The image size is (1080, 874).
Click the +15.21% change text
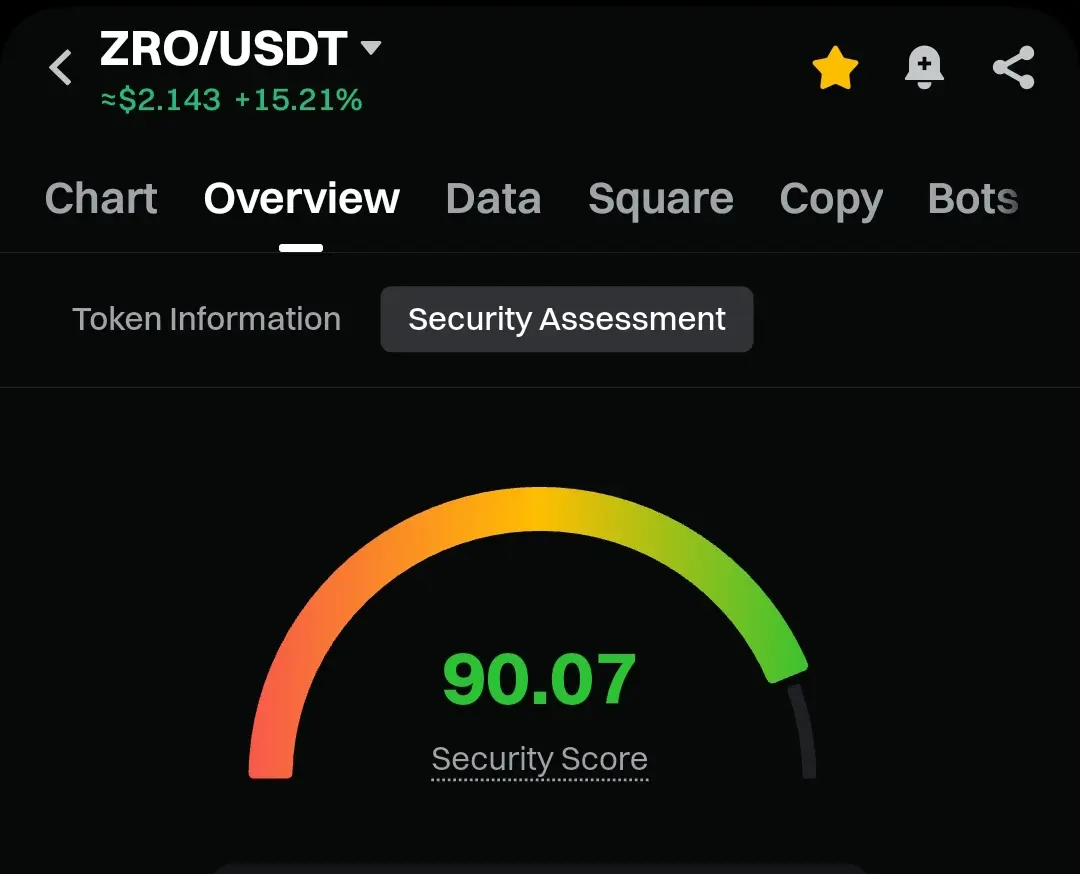click(298, 100)
